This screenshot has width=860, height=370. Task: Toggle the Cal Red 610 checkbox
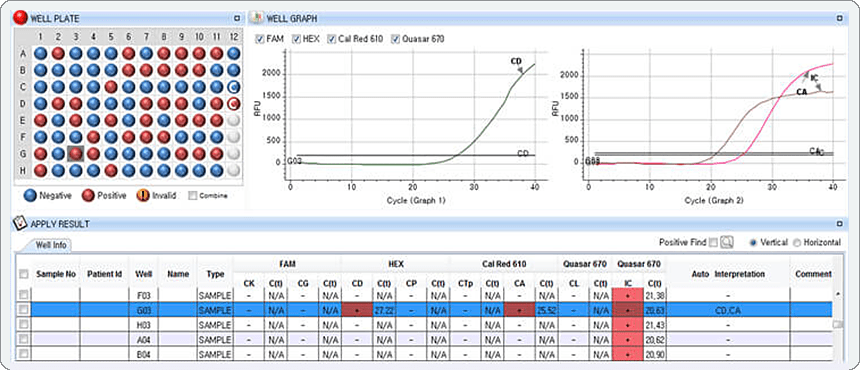coord(332,39)
